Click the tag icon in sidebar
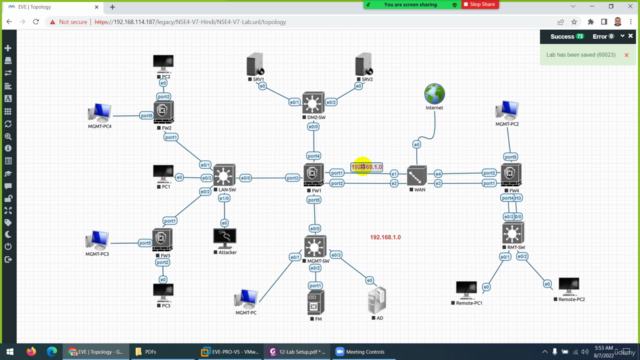The image size is (640, 360). click(x=8, y=223)
